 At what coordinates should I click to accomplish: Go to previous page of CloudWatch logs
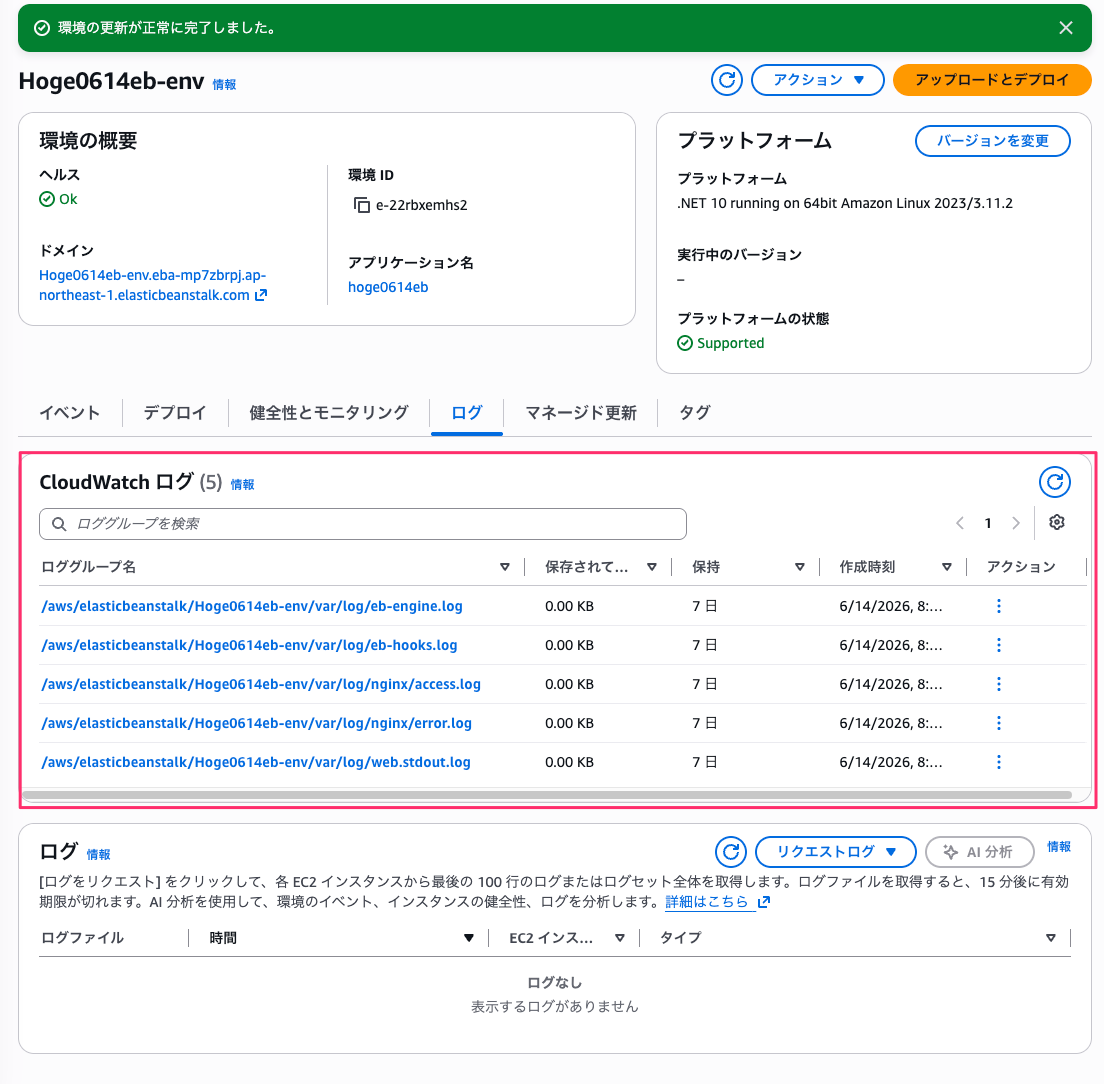[960, 523]
